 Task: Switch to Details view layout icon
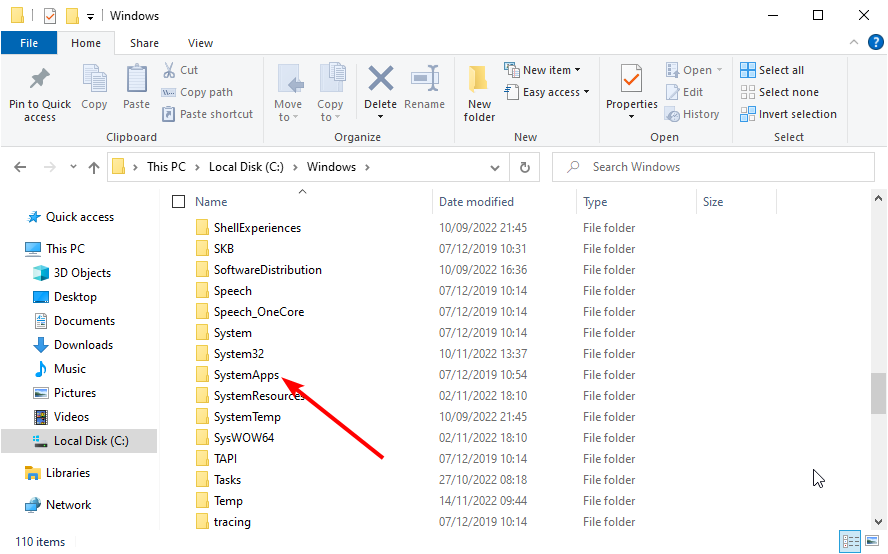[850, 541]
